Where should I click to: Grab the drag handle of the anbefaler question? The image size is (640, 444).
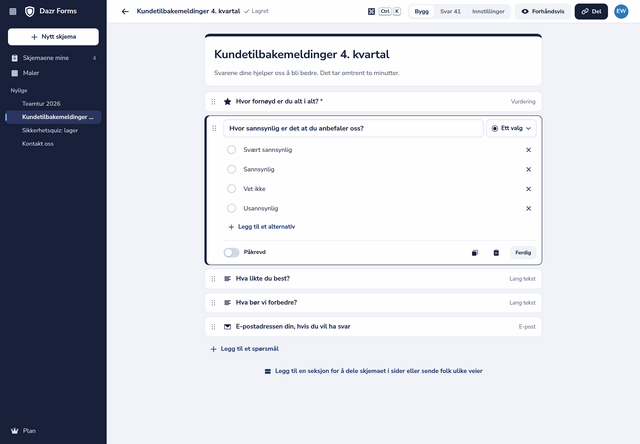click(214, 129)
